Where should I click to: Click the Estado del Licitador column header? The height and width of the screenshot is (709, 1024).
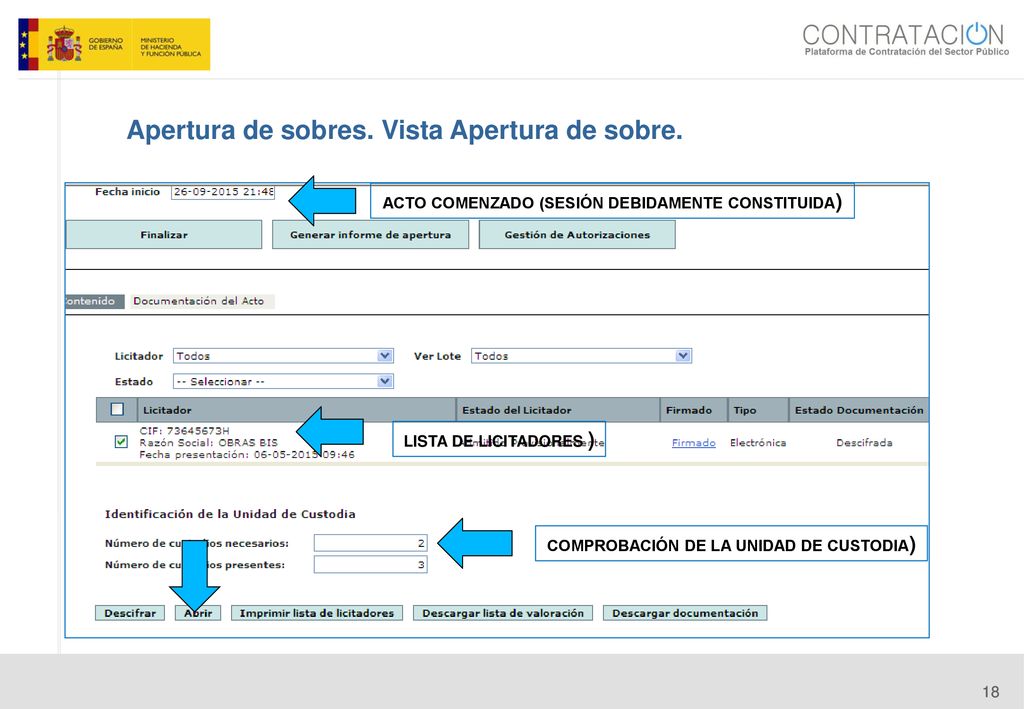pos(558,410)
